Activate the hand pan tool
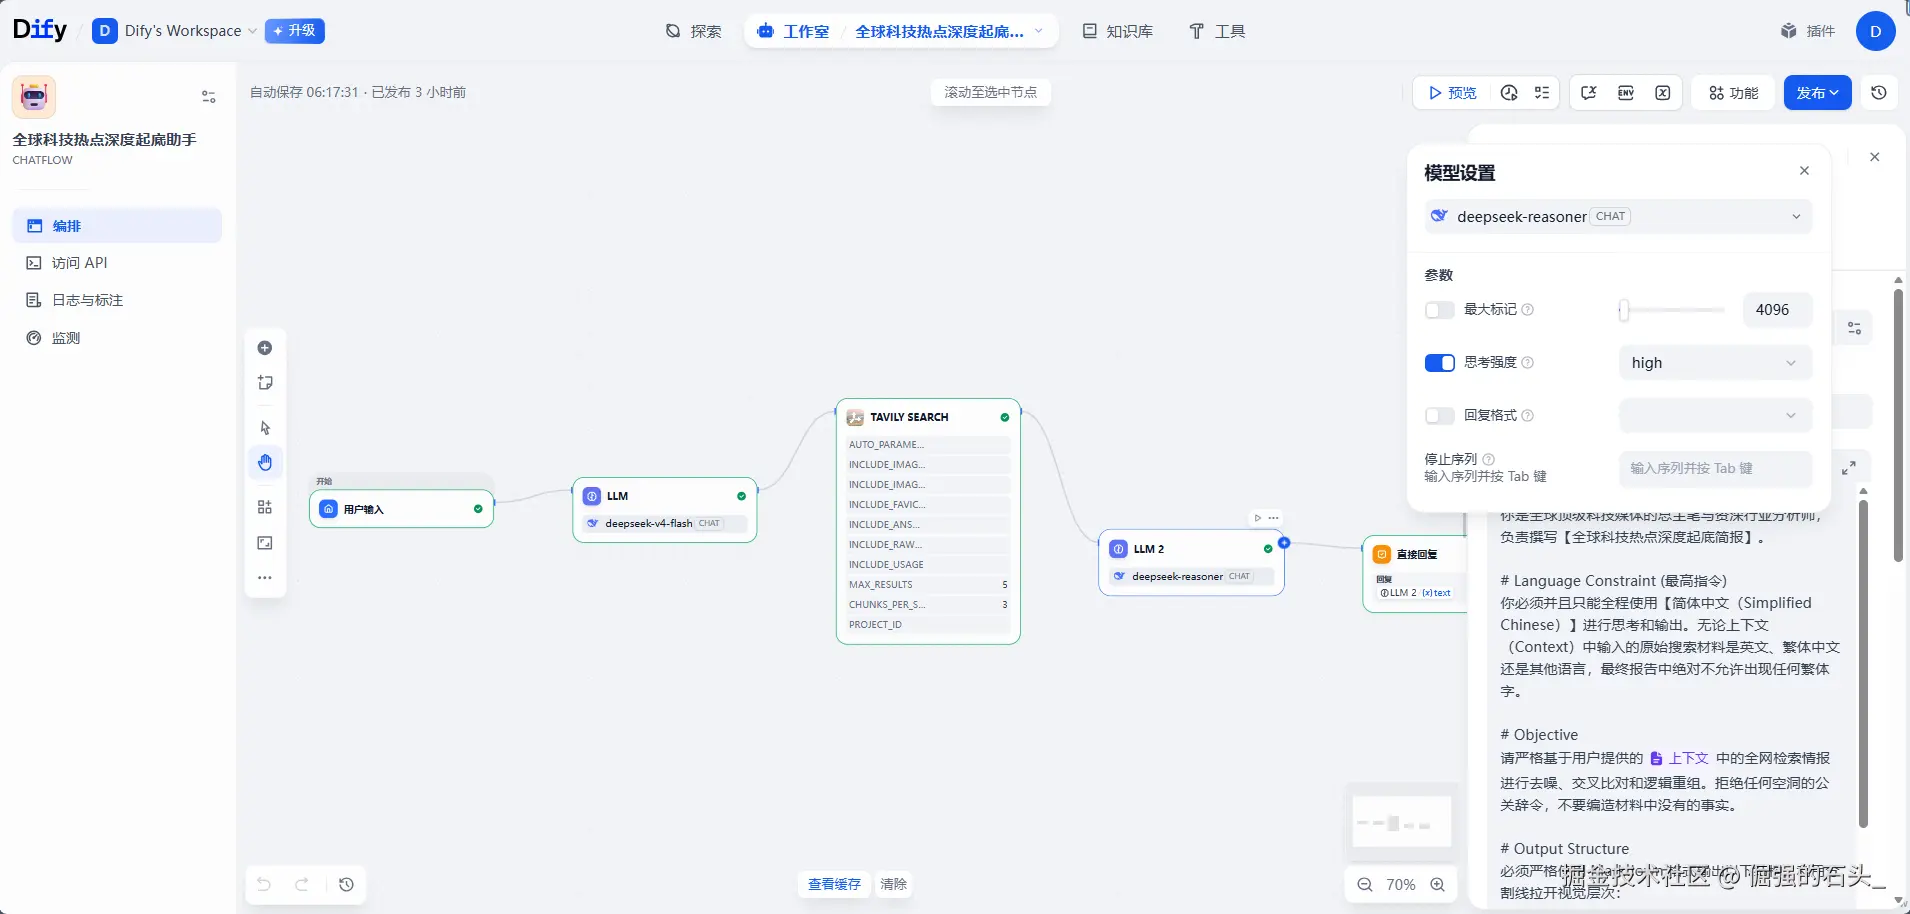Viewport: 1910px width, 914px height. (265, 462)
